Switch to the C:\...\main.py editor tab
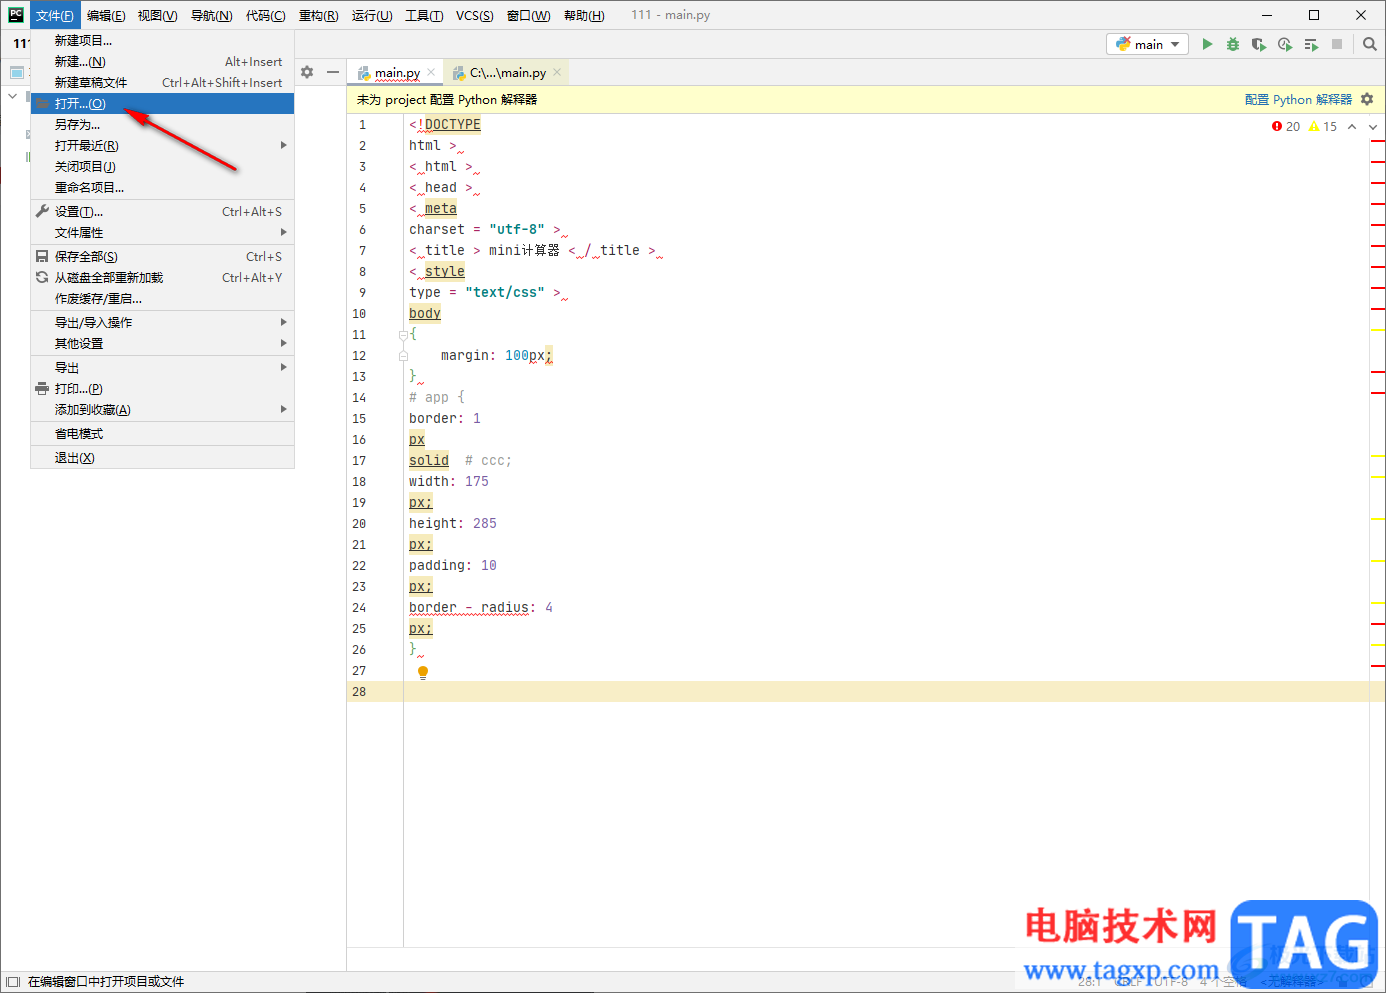Image resolution: width=1386 pixels, height=993 pixels. pos(507,73)
